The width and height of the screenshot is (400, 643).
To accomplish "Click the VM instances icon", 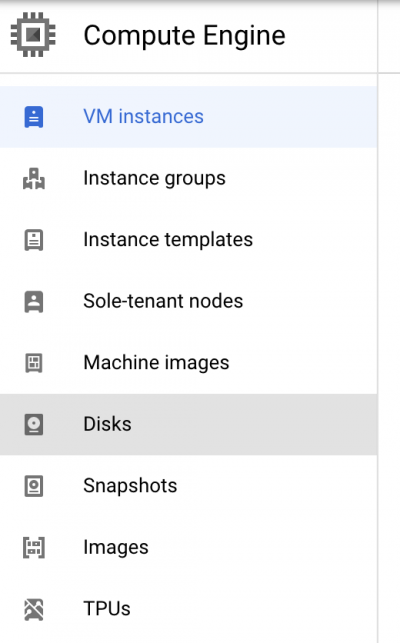I will pyautogui.click(x=34, y=117).
